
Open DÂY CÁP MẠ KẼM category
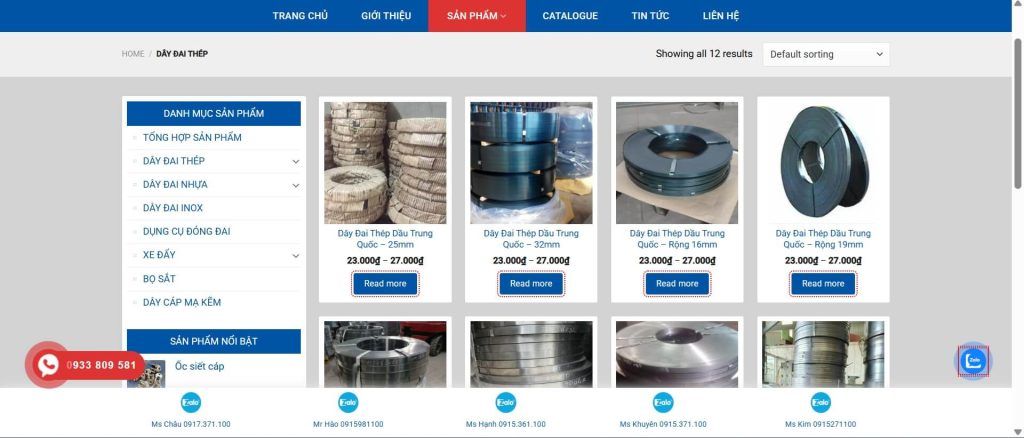(x=182, y=302)
